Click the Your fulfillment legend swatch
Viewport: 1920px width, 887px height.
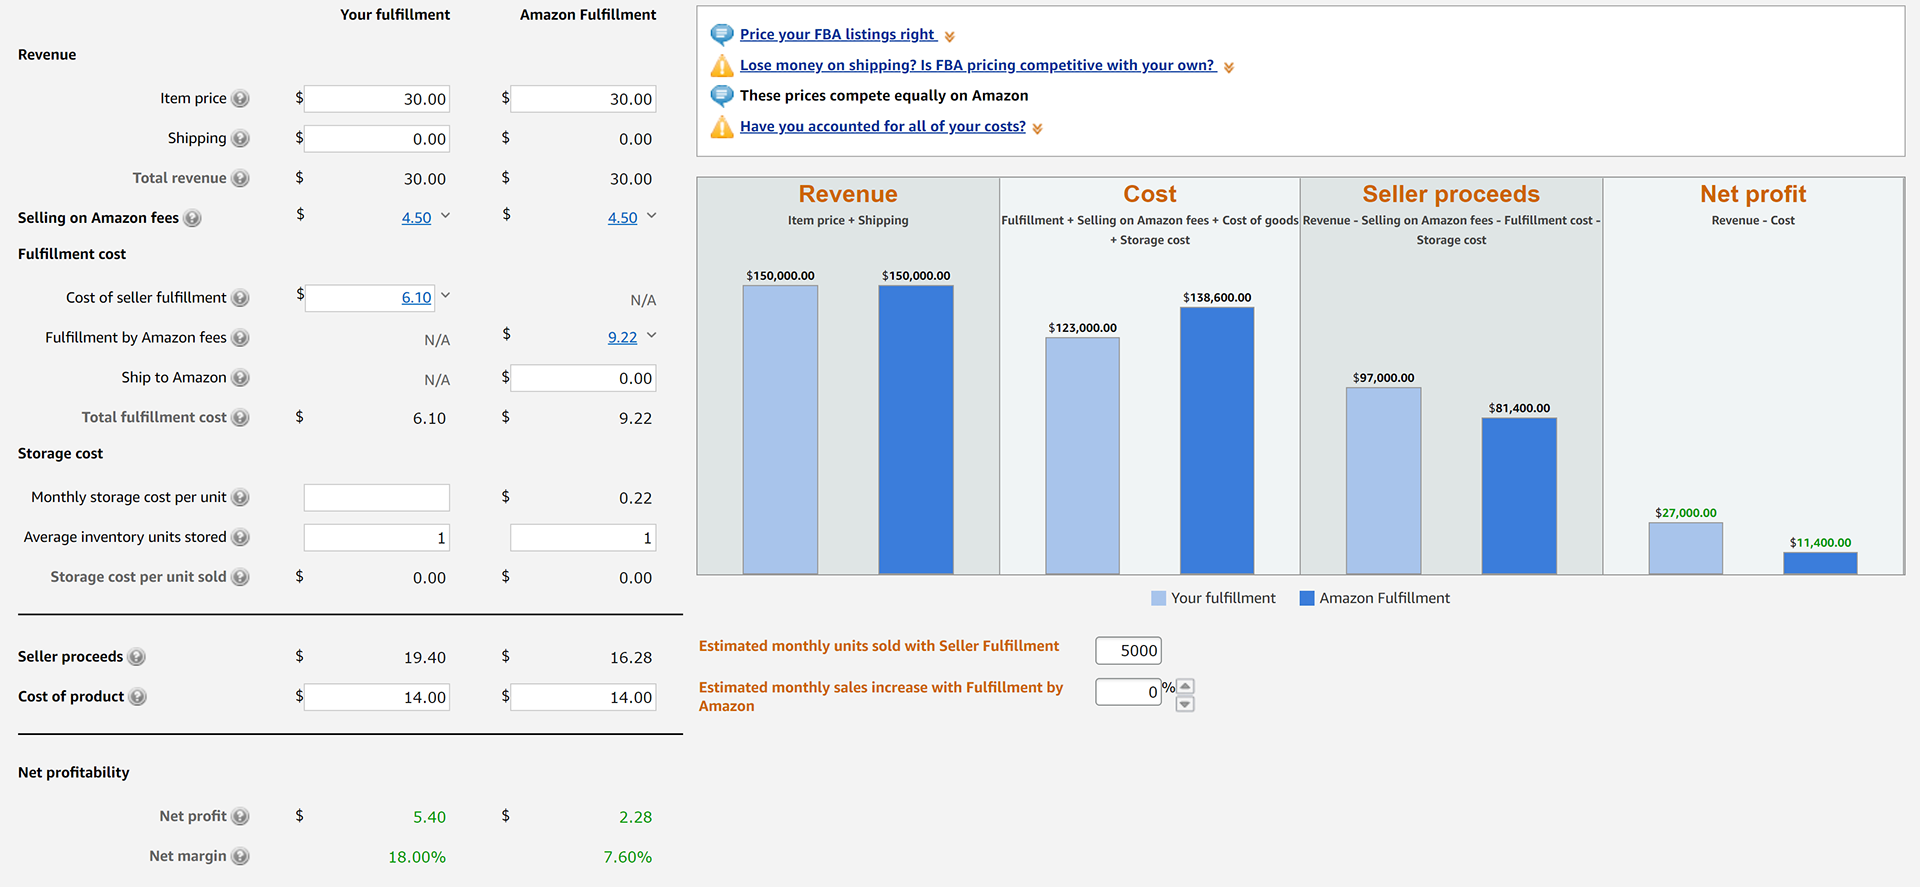pos(1159,598)
